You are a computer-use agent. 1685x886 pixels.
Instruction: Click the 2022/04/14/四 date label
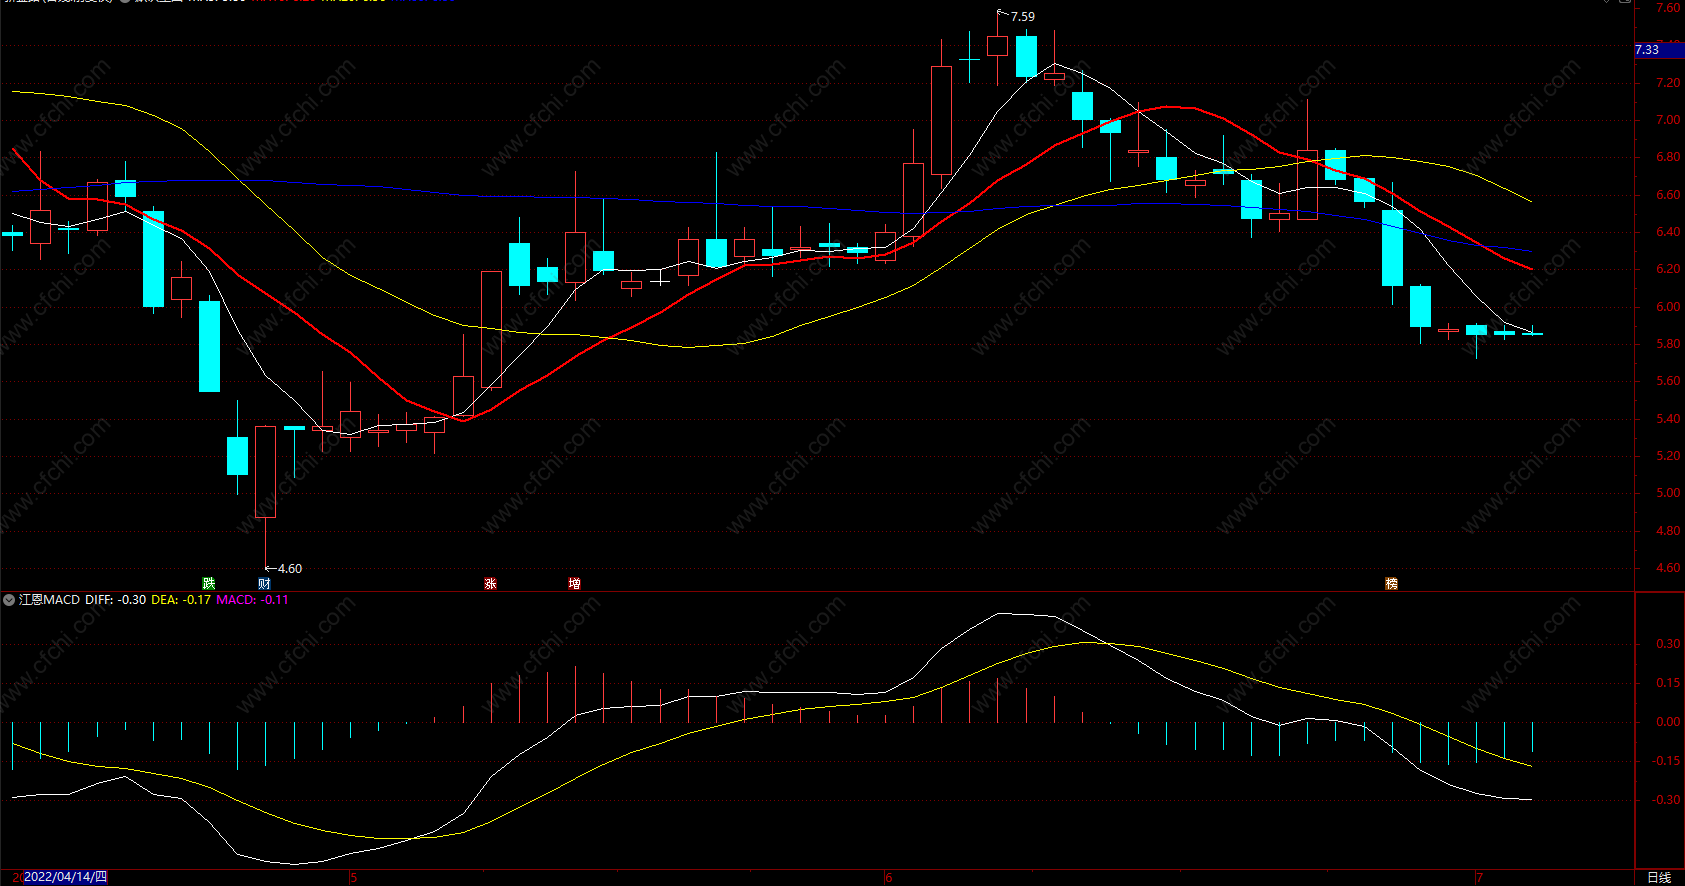65,877
